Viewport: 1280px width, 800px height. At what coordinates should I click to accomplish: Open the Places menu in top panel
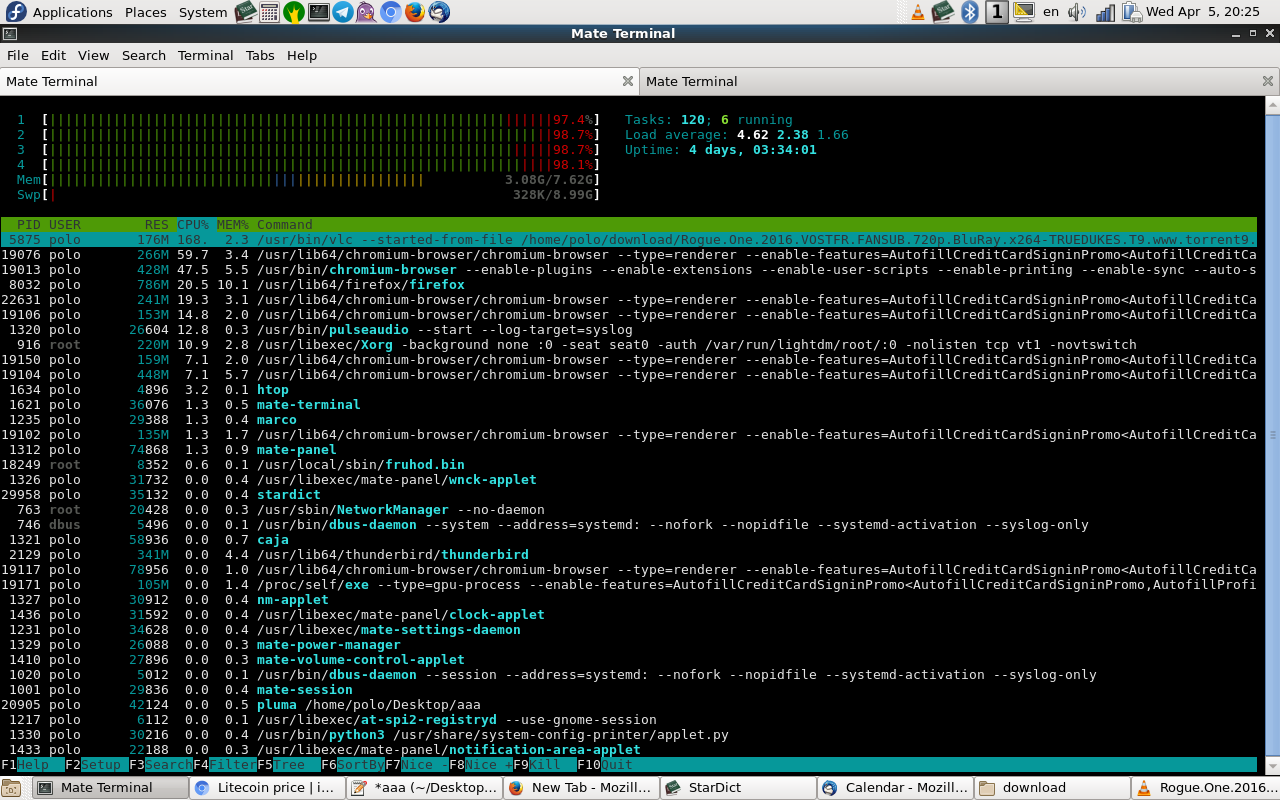click(146, 12)
